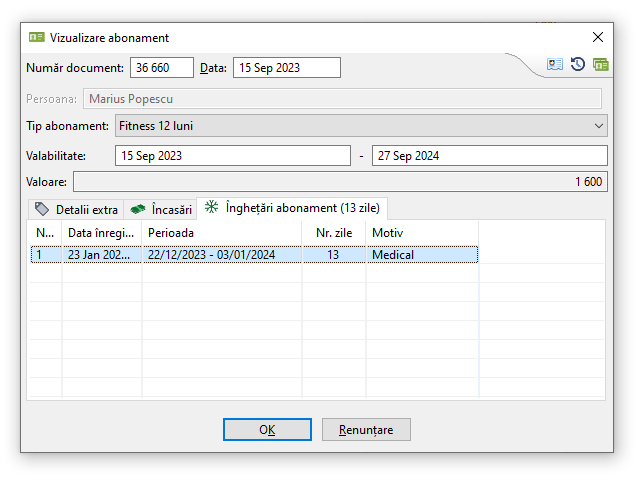Click the Număr document field
Image resolution: width=640 pixels, height=480 pixels.
coord(161,67)
